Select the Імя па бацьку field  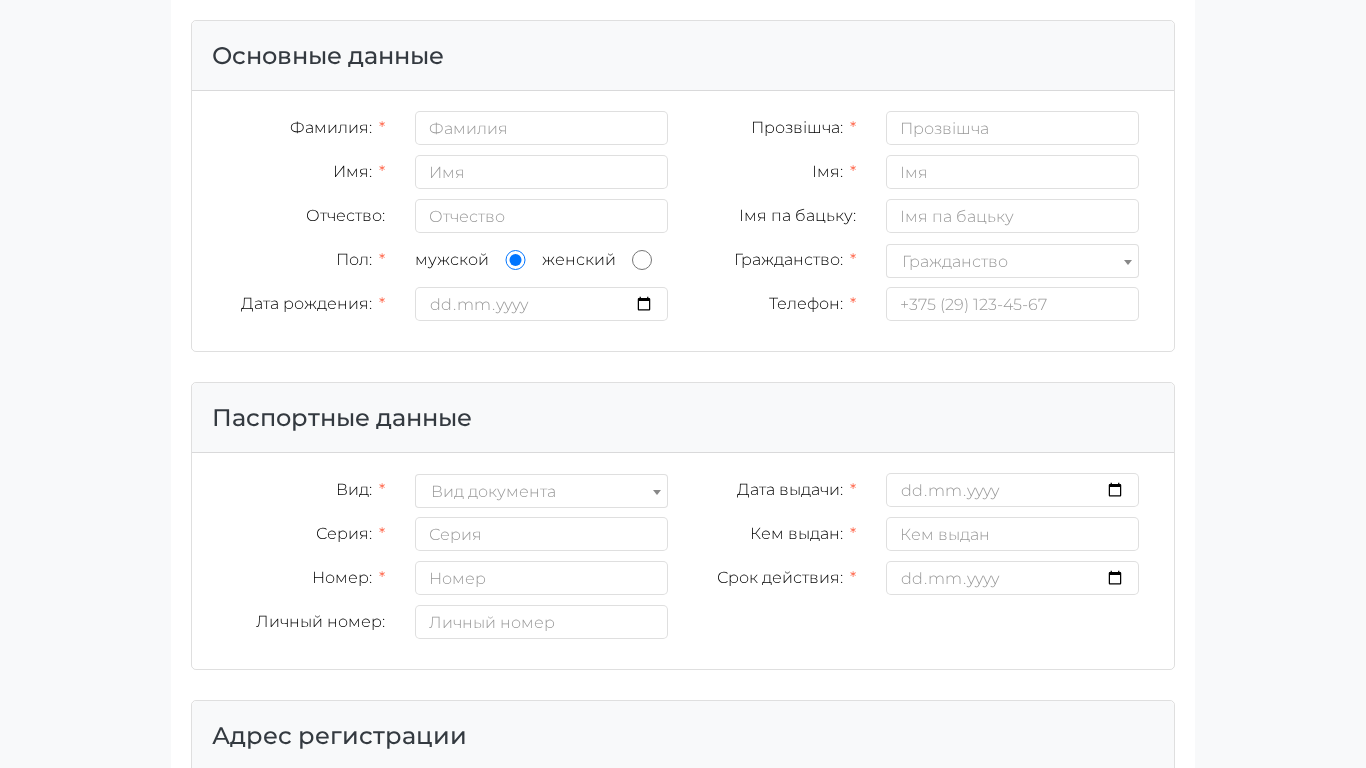click(x=1012, y=216)
